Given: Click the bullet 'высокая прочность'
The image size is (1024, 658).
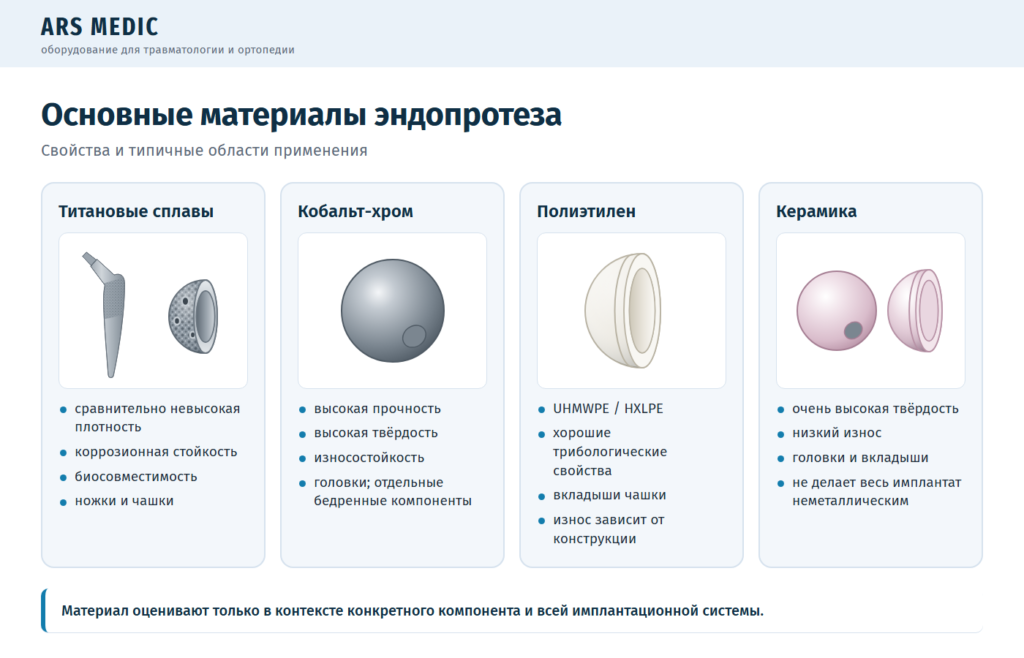Looking at the screenshot, I should click(x=377, y=409).
